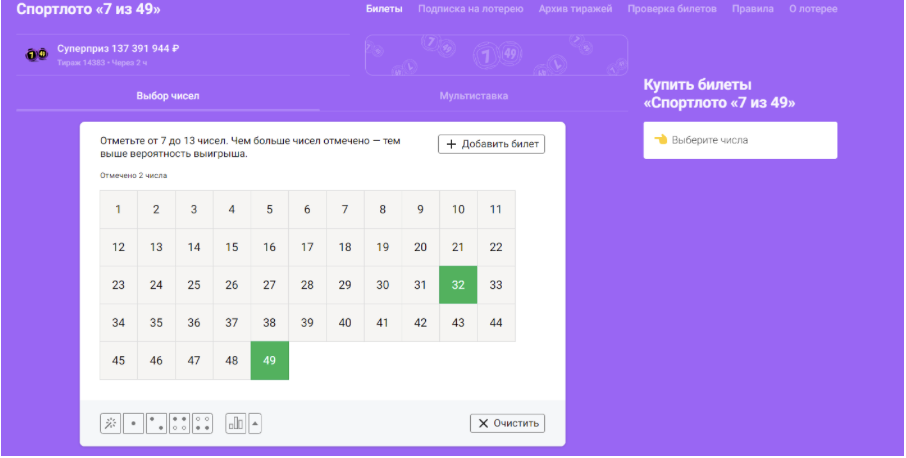Switch to the Мультиставка tab
The width and height of the screenshot is (906, 458).
(473, 96)
